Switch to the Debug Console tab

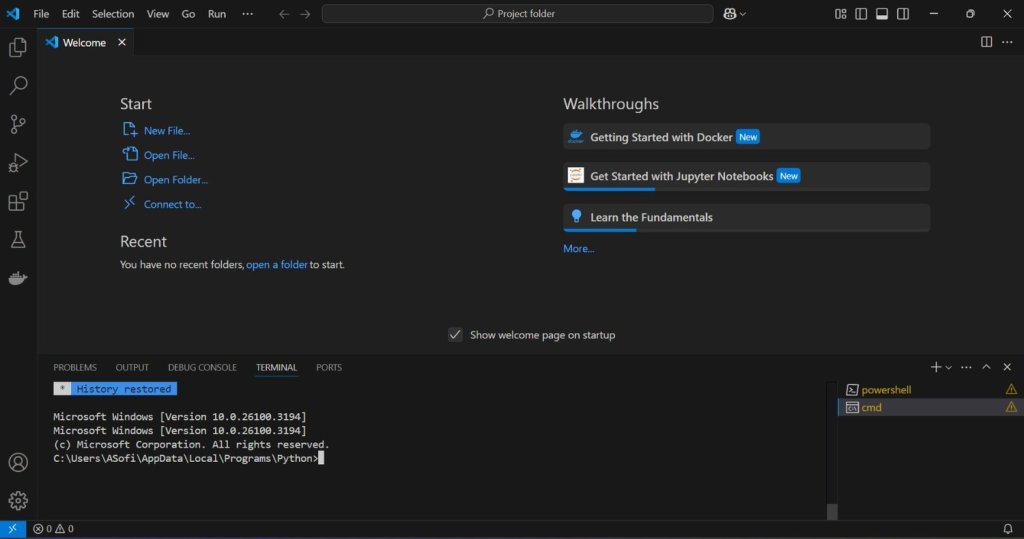click(202, 367)
